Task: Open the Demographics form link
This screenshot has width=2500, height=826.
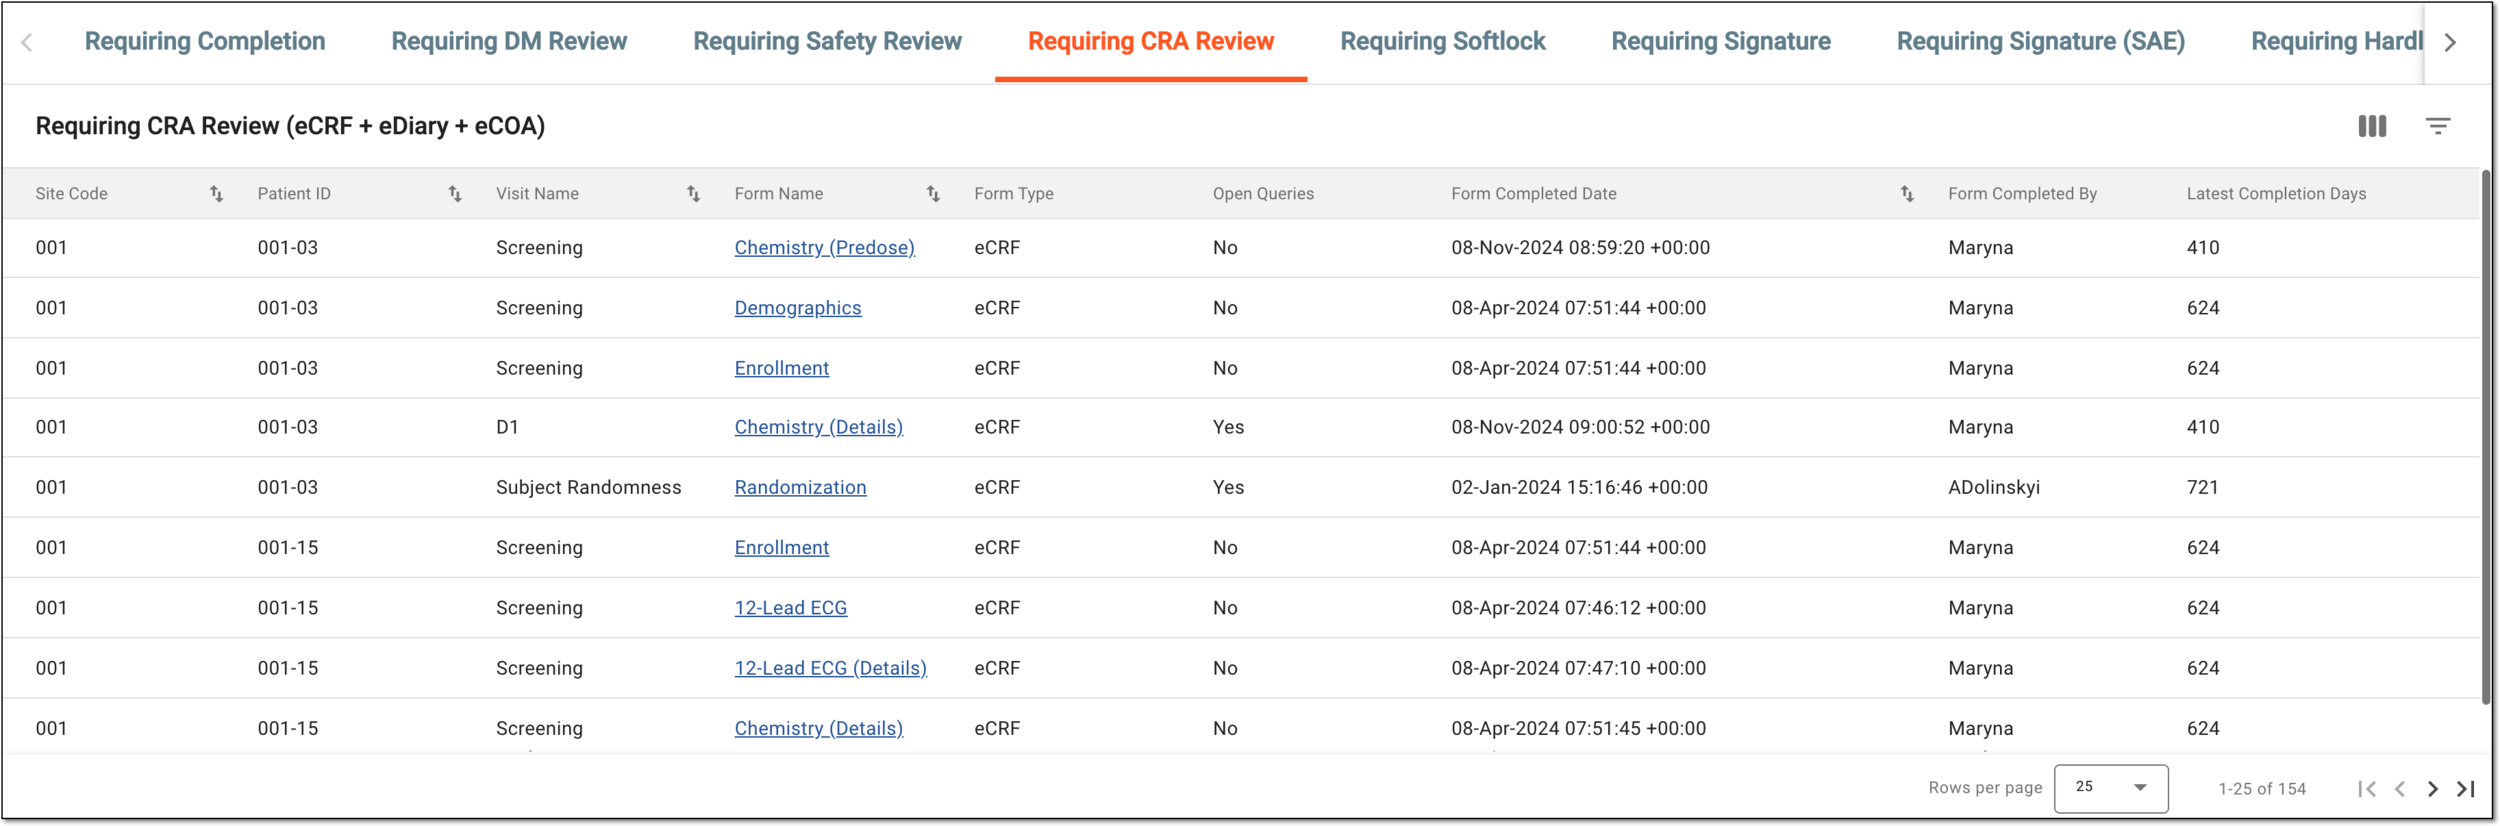Action: click(x=797, y=308)
